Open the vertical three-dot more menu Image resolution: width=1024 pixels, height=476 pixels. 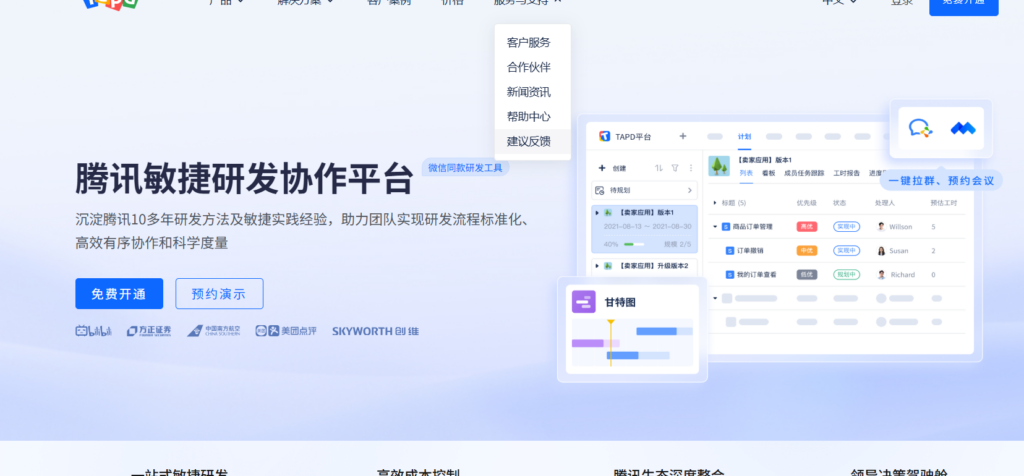point(691,168)
